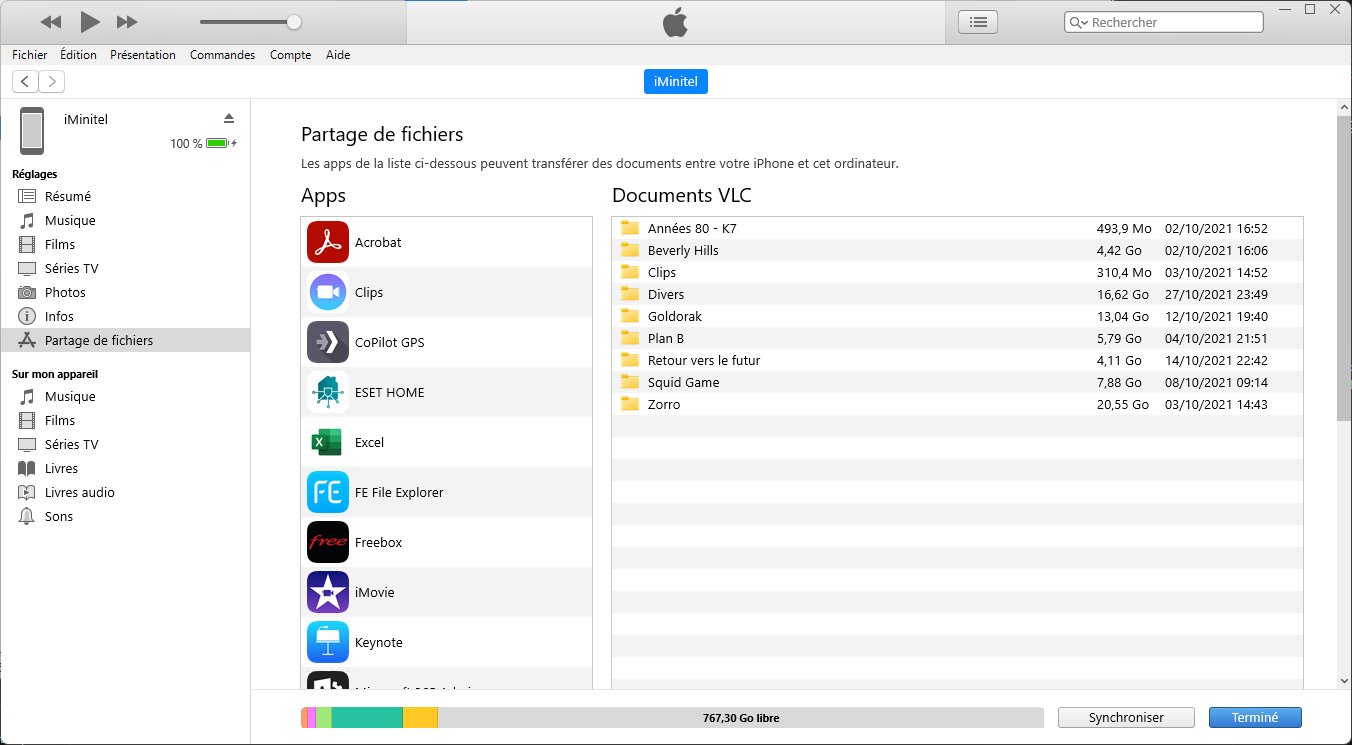Select Partage de fichiers in sidebar
The image size is (1352, 745).
(x=125, y=340)
